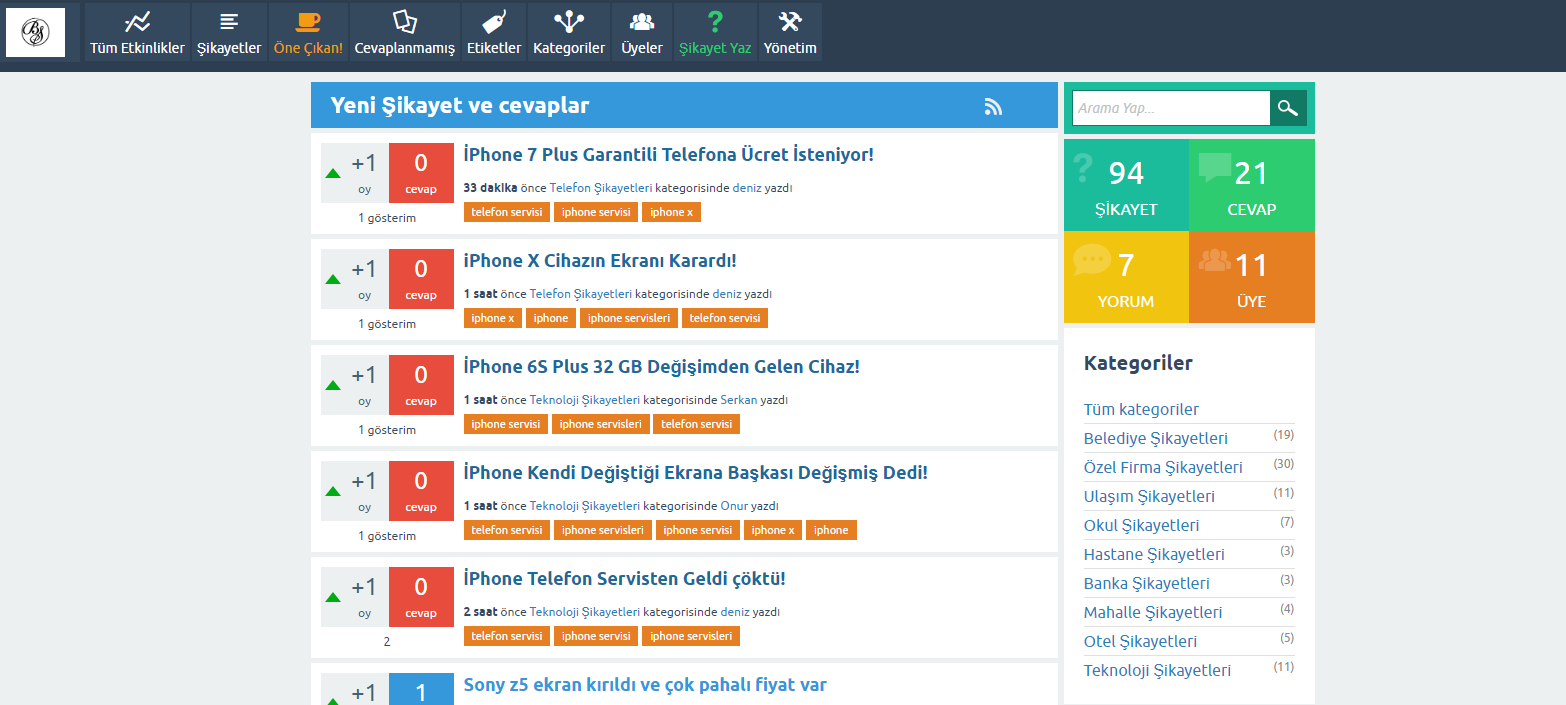The height and width of the screenshot is (705, 1566).
Task: Click the 0 cevap box of iPhone X Cihazın post
Action: click(x=421, y=279)
